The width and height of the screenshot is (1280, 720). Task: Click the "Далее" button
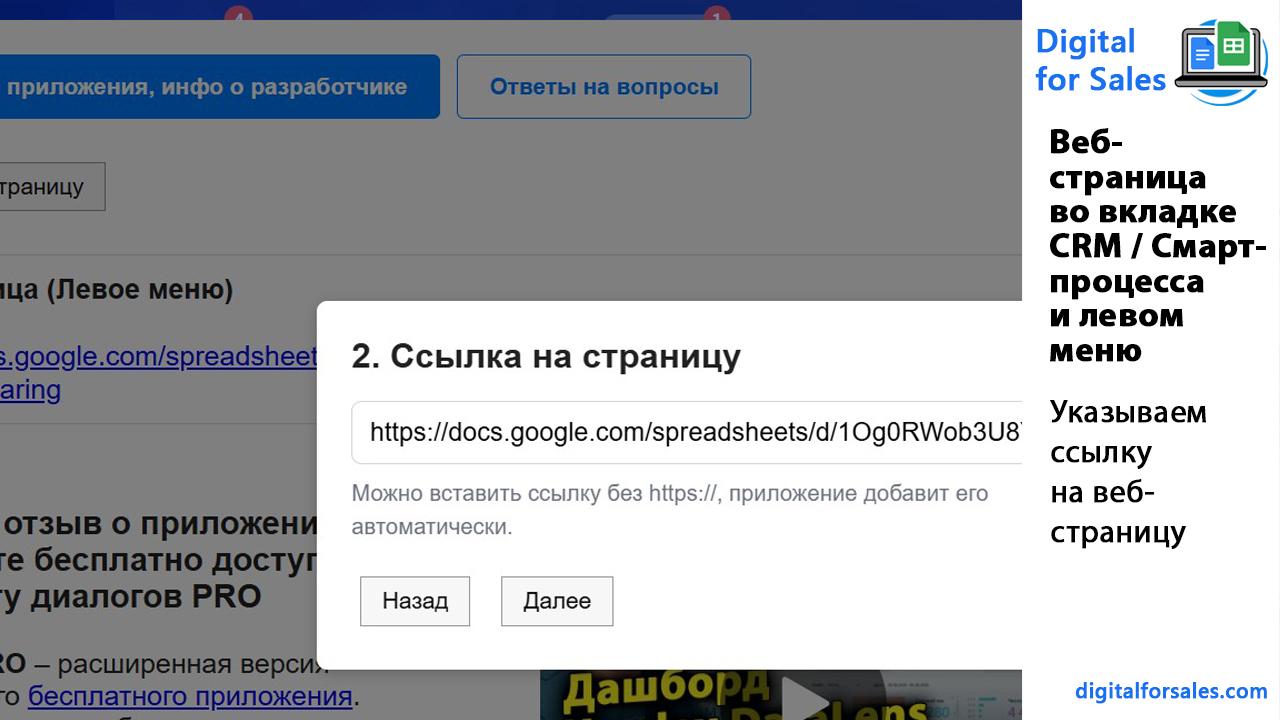557,601
